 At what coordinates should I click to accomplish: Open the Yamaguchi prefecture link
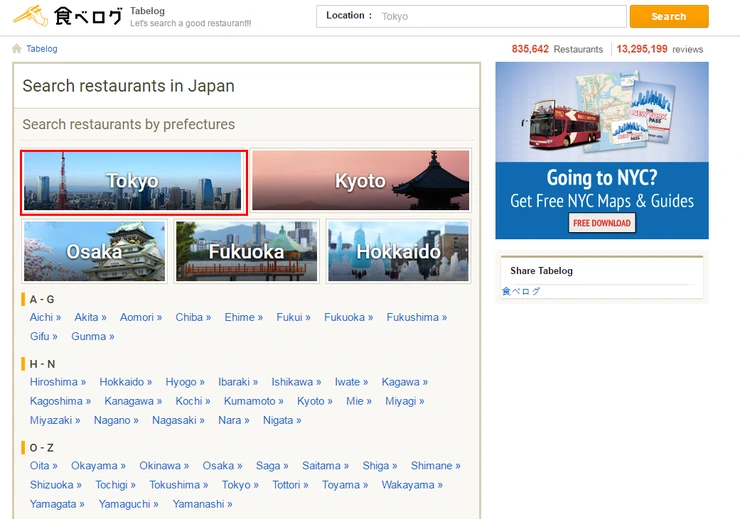click(128, 504)
